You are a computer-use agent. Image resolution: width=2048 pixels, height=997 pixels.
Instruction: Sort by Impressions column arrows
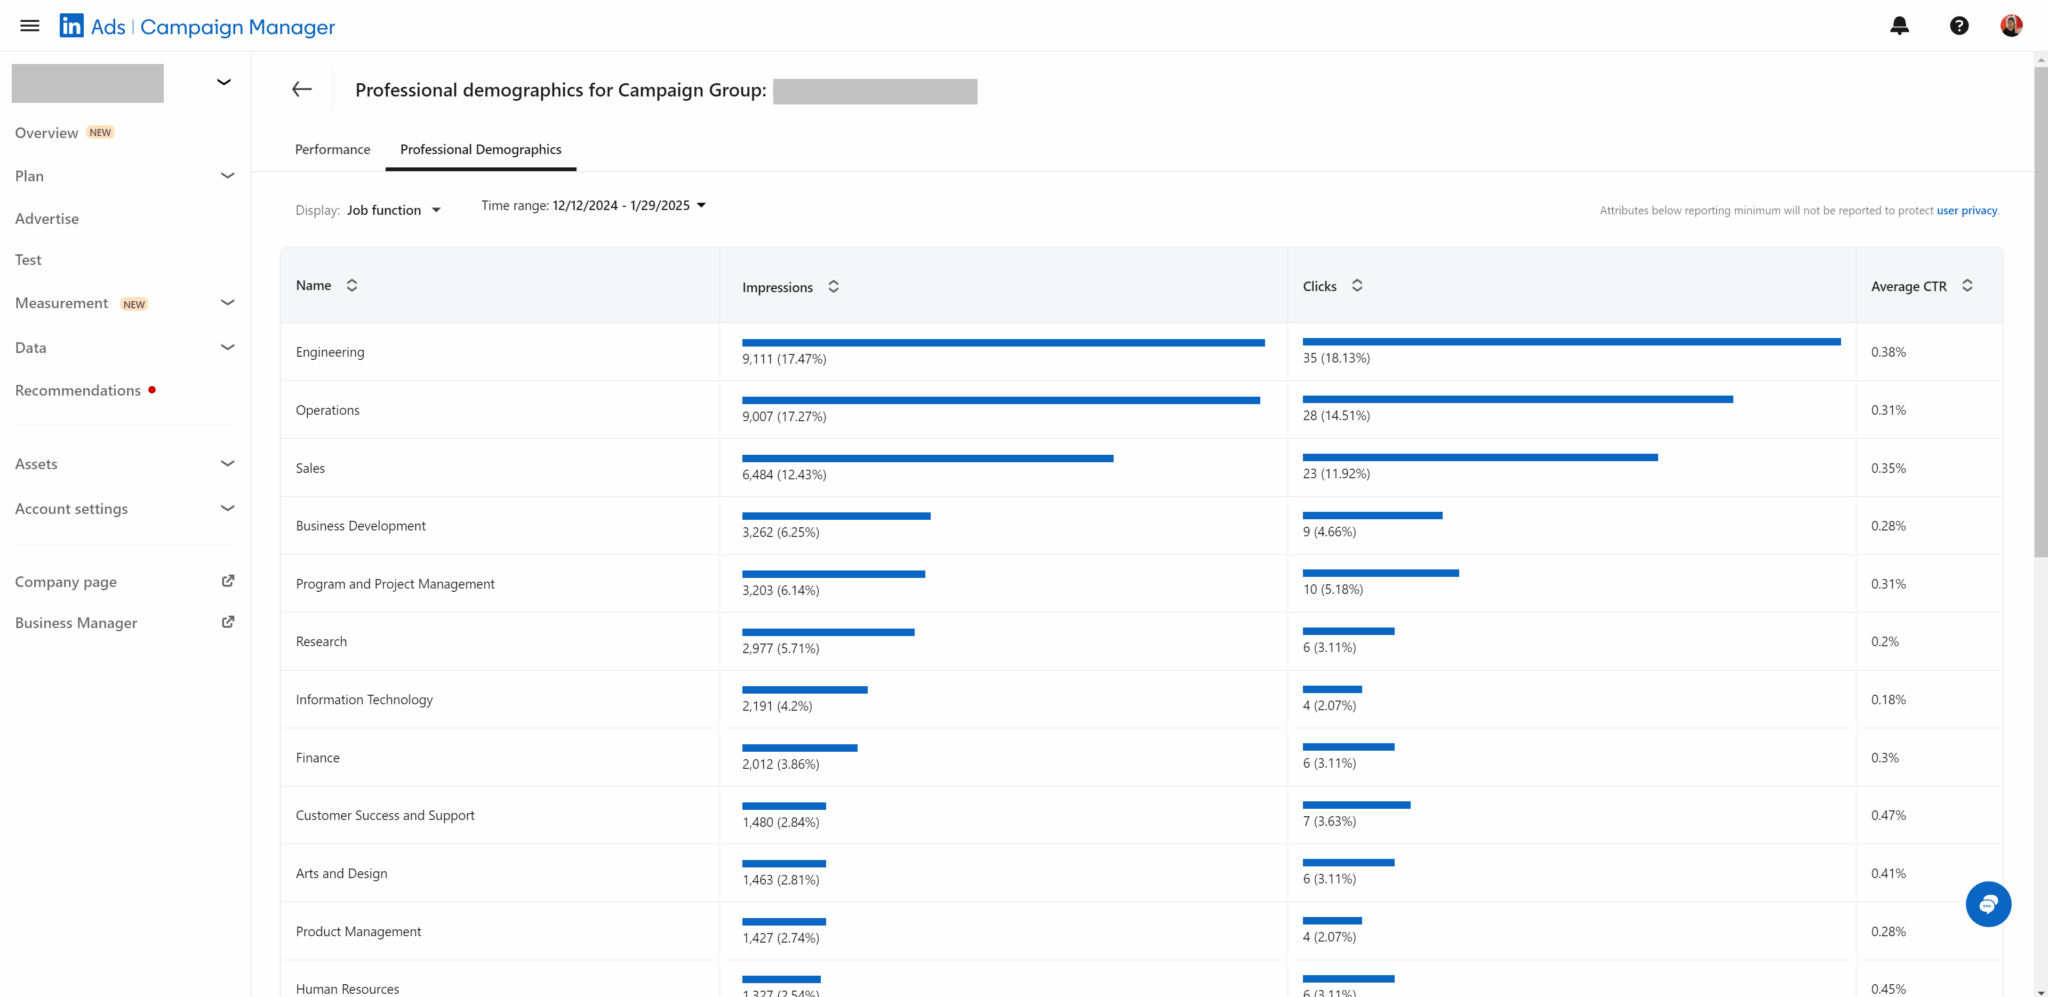click(x=833, y=287)
